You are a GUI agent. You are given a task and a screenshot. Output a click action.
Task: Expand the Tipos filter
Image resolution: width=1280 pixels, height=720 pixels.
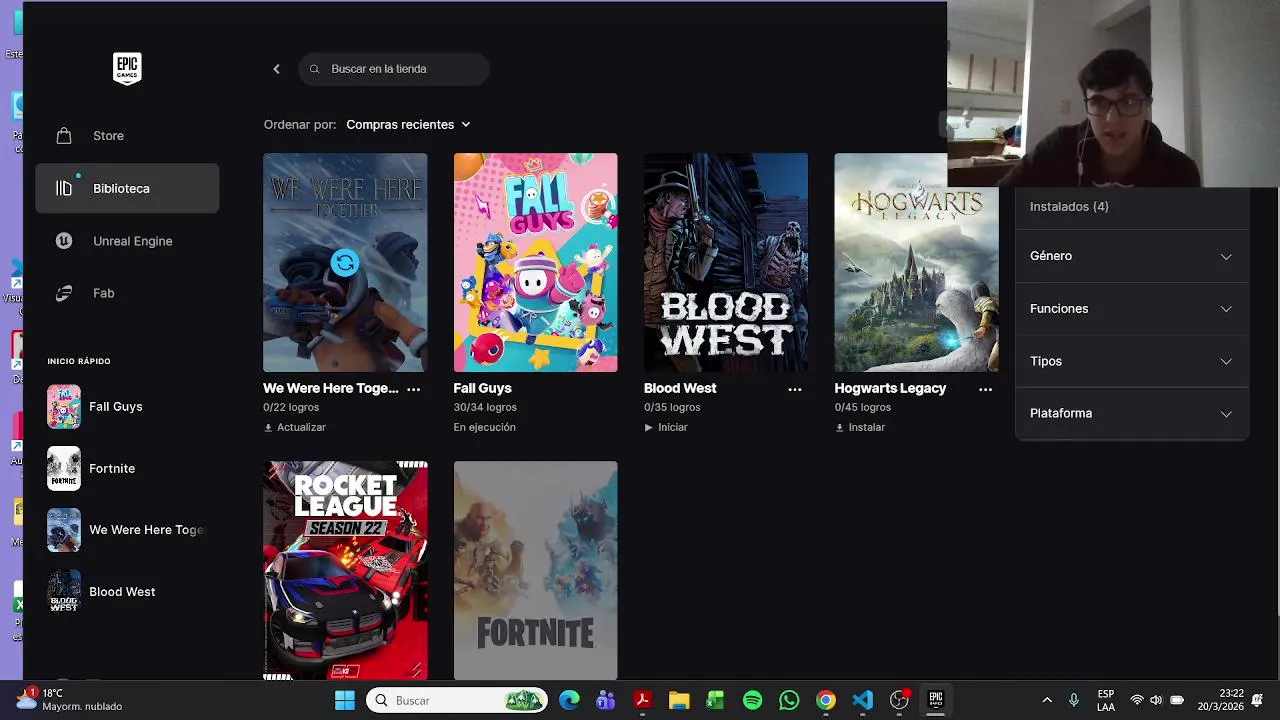click(x=1131, y=361)
